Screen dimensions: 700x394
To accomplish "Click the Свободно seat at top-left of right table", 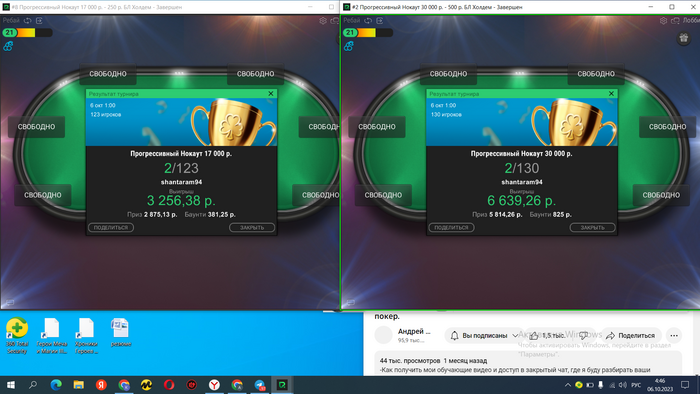I will tap(448, 74).
